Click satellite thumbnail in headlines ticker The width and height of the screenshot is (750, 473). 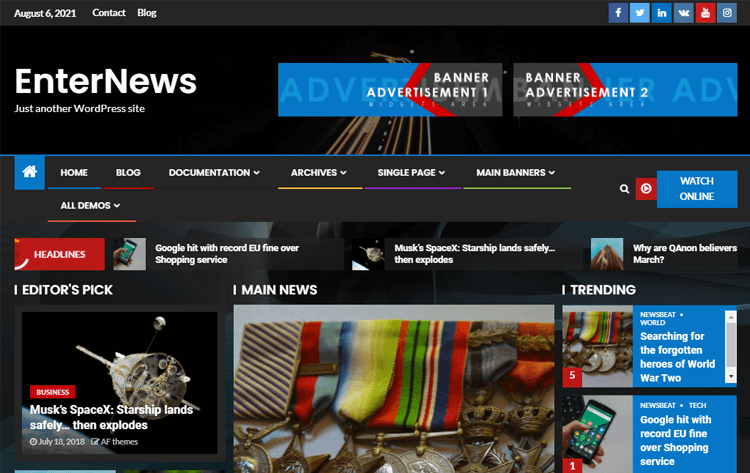[x=368, y=254]
